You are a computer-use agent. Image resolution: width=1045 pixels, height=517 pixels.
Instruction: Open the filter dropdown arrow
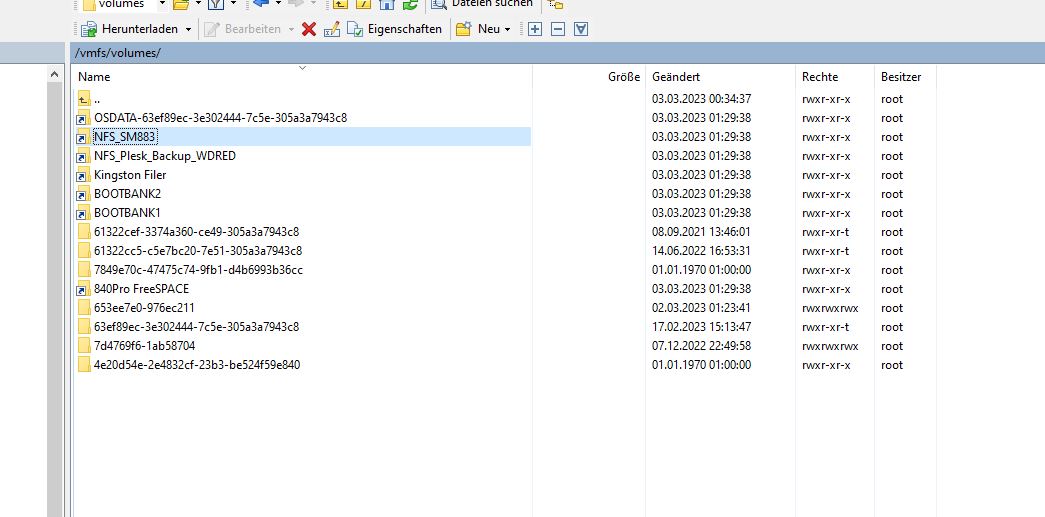point(233,4)
